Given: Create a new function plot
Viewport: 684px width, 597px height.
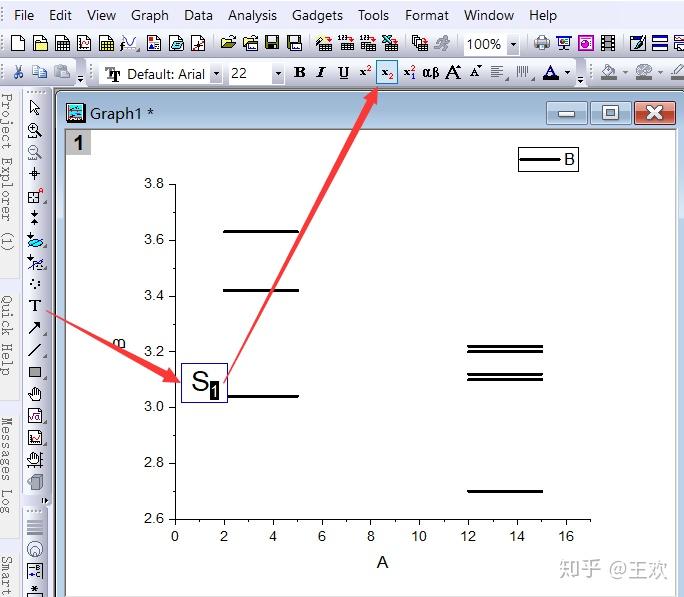Looking at the screenshot, I should [129, 43].
